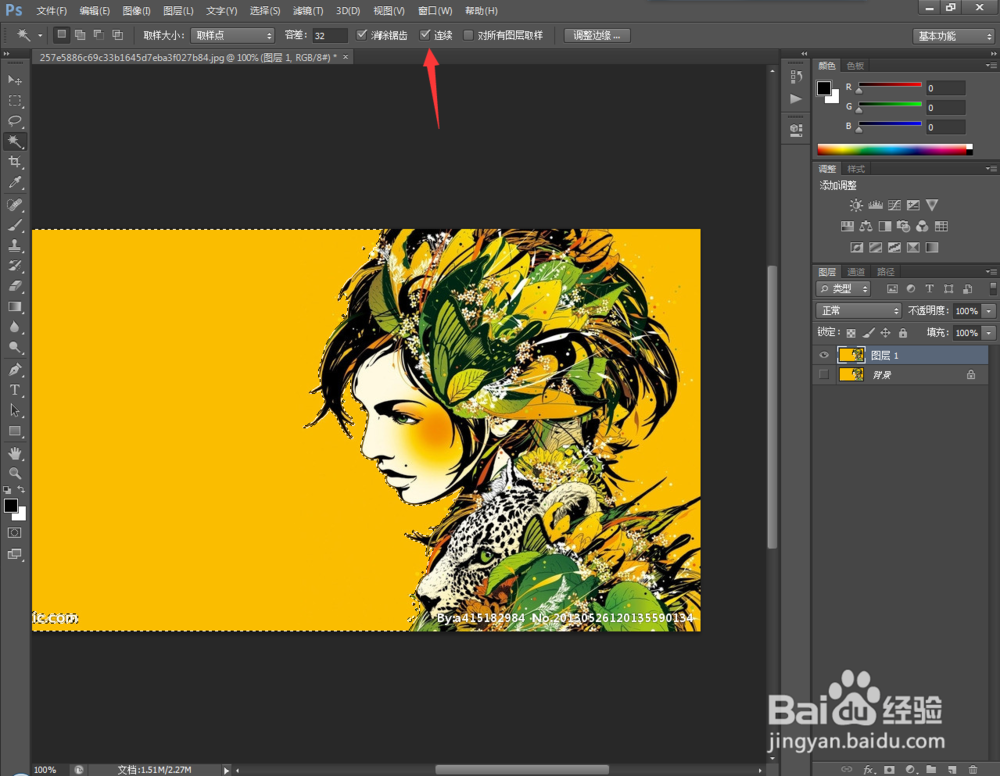Open the 取样大小 sample size dropdown

pyautogui.click(x=232, y=36)
